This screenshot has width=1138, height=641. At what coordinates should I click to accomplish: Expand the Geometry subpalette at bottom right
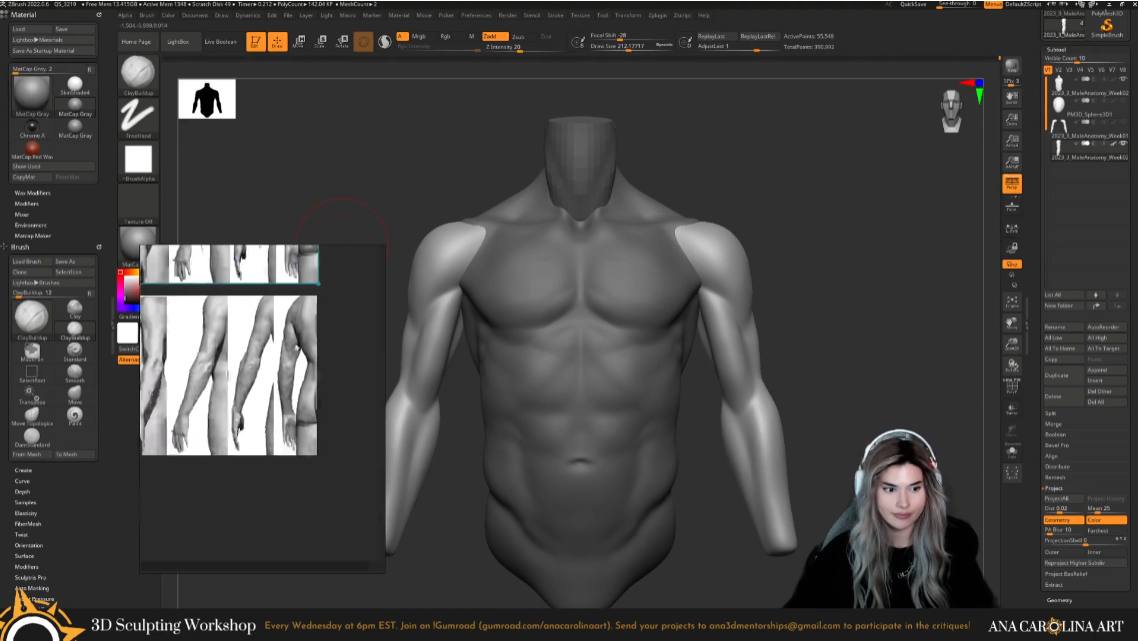pyautogui.click(x=1059, y=600)
